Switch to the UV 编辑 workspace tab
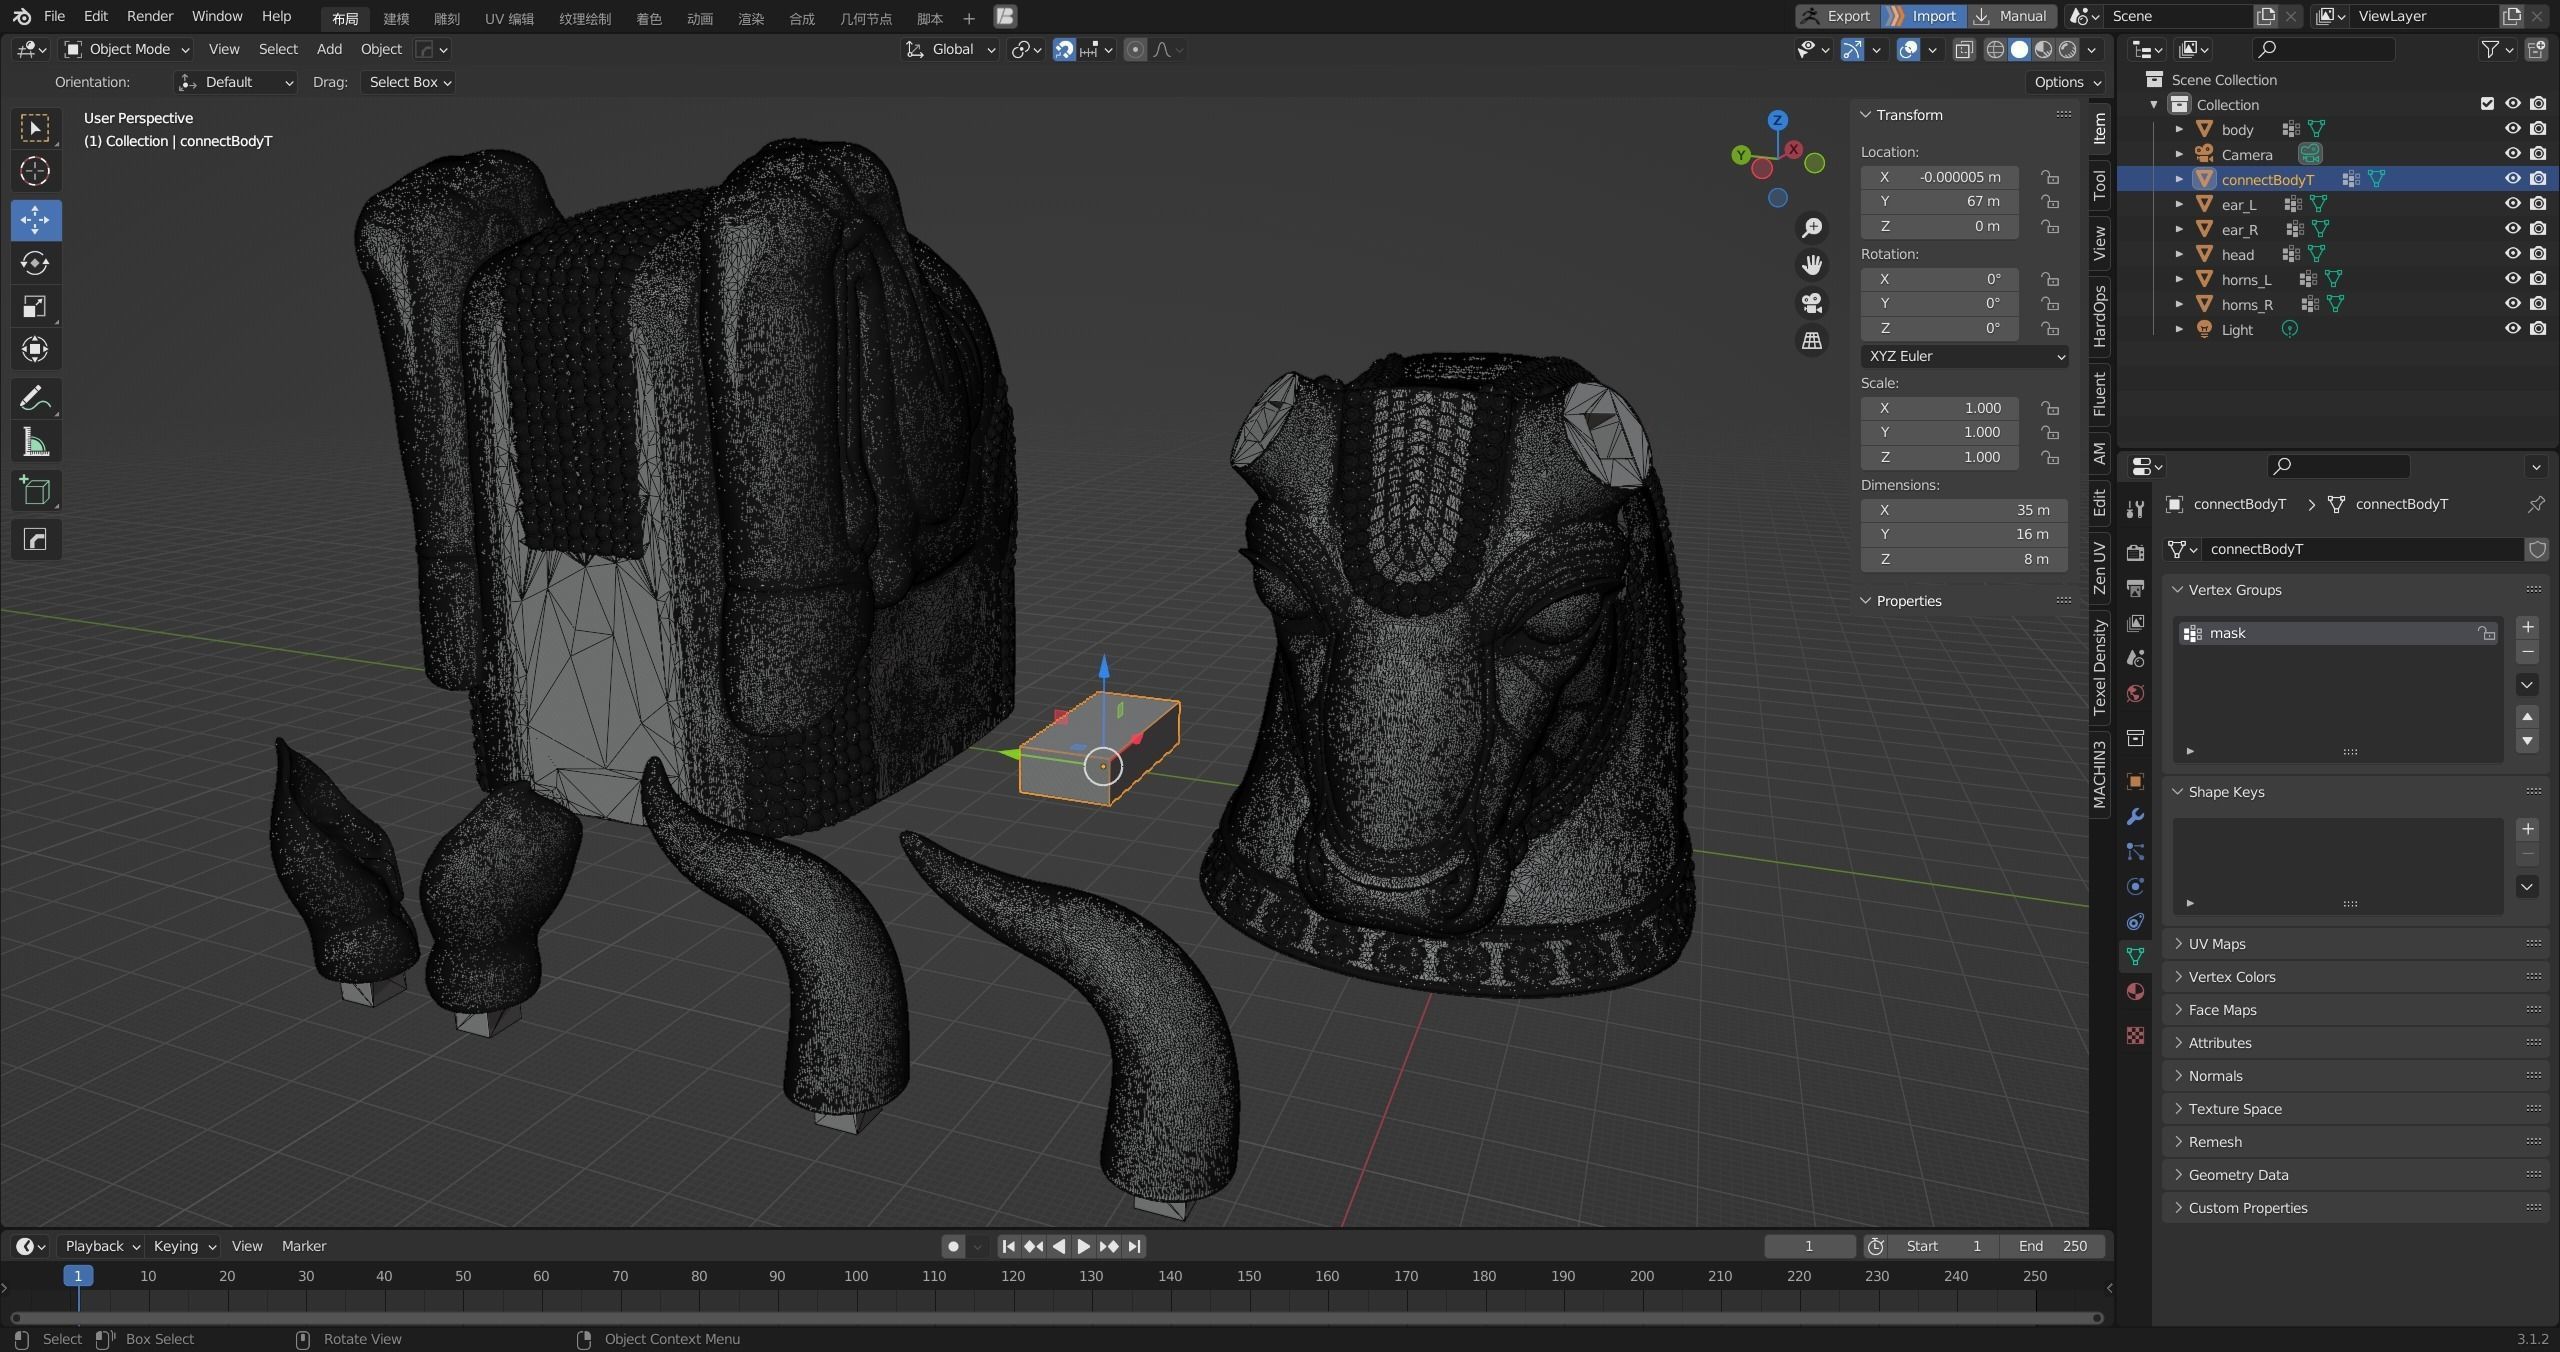 click(508, 17)
